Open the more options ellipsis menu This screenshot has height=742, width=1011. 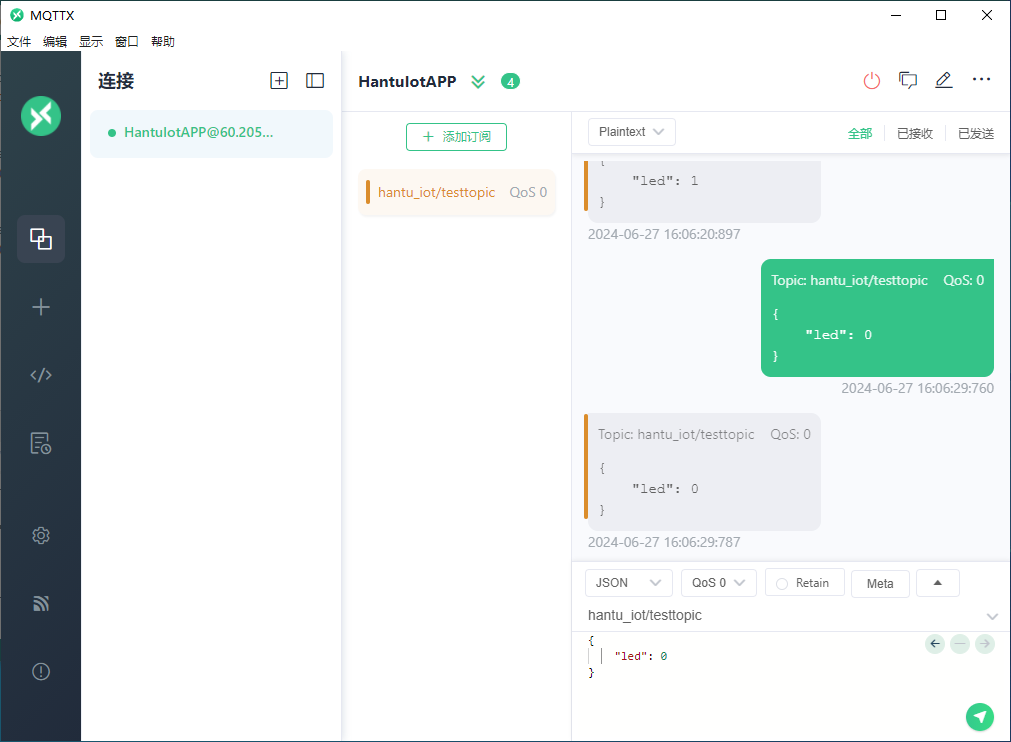(x=981, y=79)
